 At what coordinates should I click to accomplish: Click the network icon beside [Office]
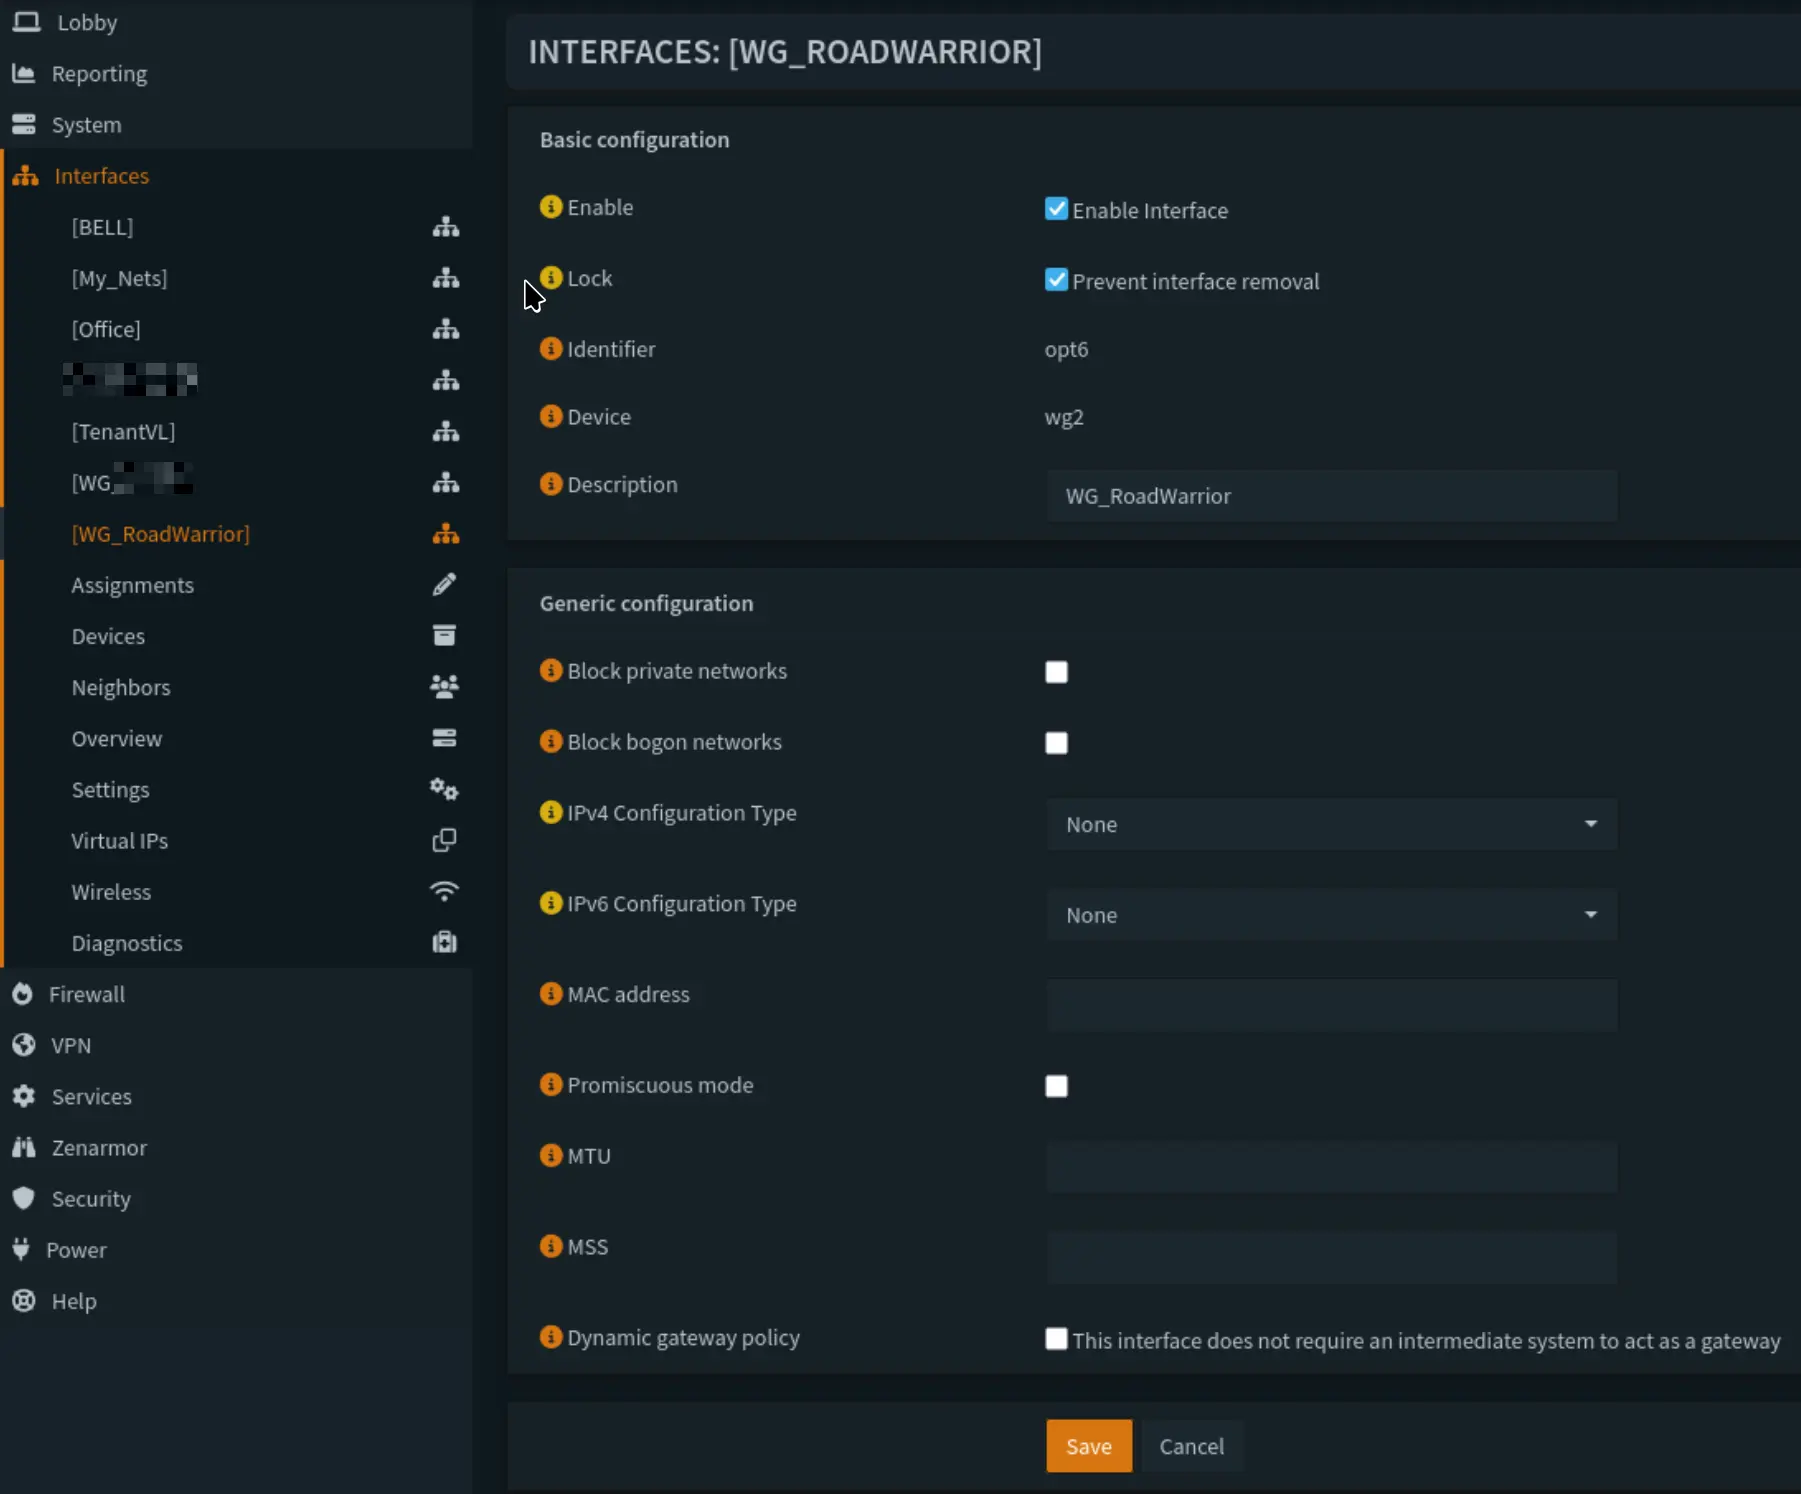click(445, 329)
